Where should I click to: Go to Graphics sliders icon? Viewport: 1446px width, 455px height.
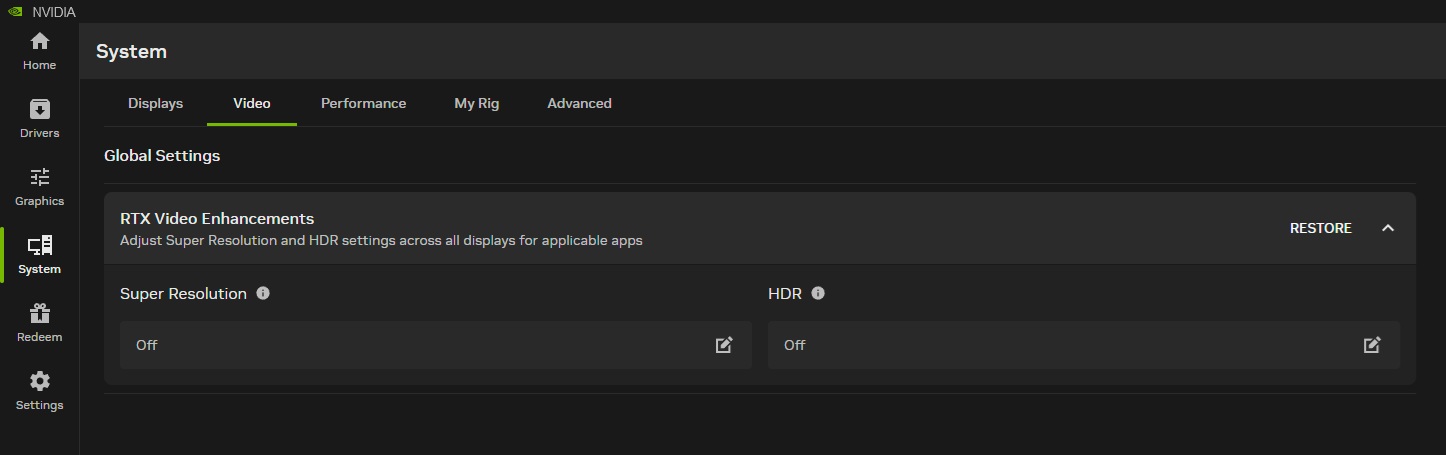pyautogui.click(x=40, y=177)
